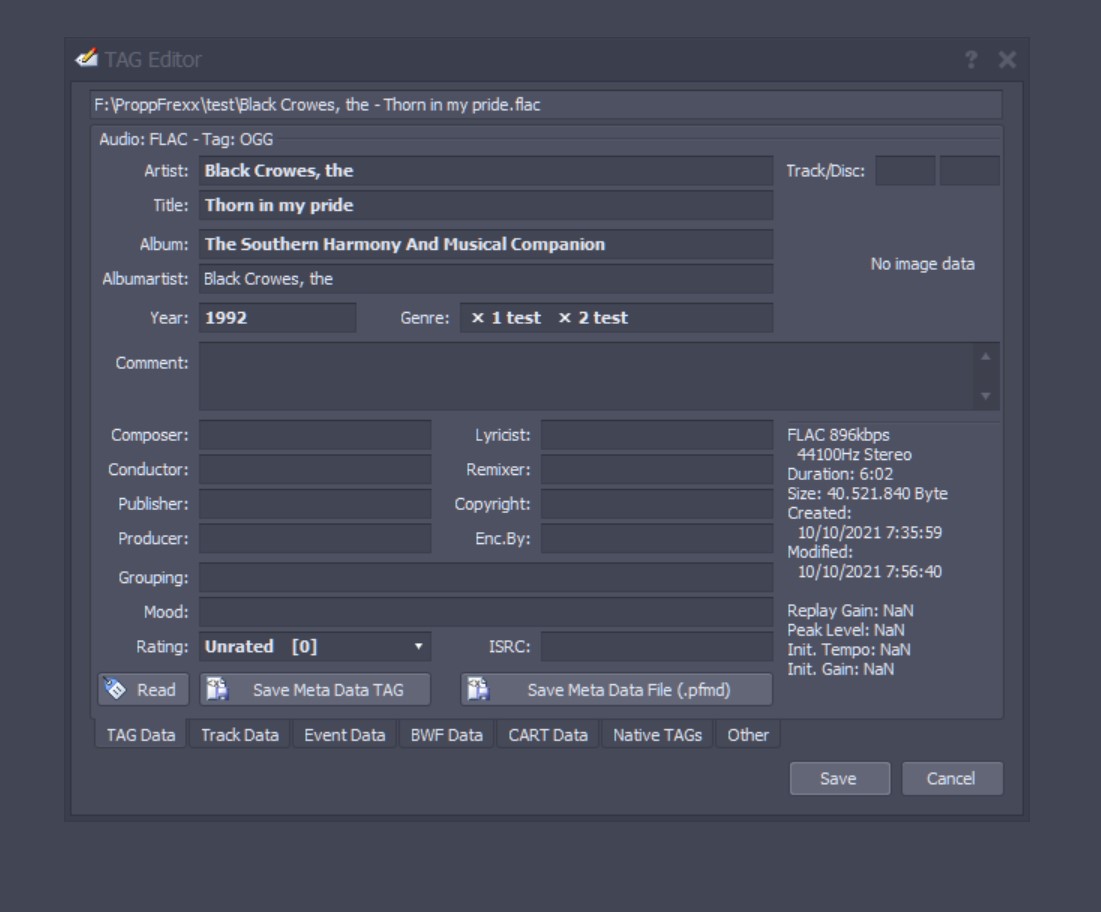This screenshot has height=912, width=1101.
Task: Click the Albumartist field
Action: pyautogui.click(x=486, y=279)
